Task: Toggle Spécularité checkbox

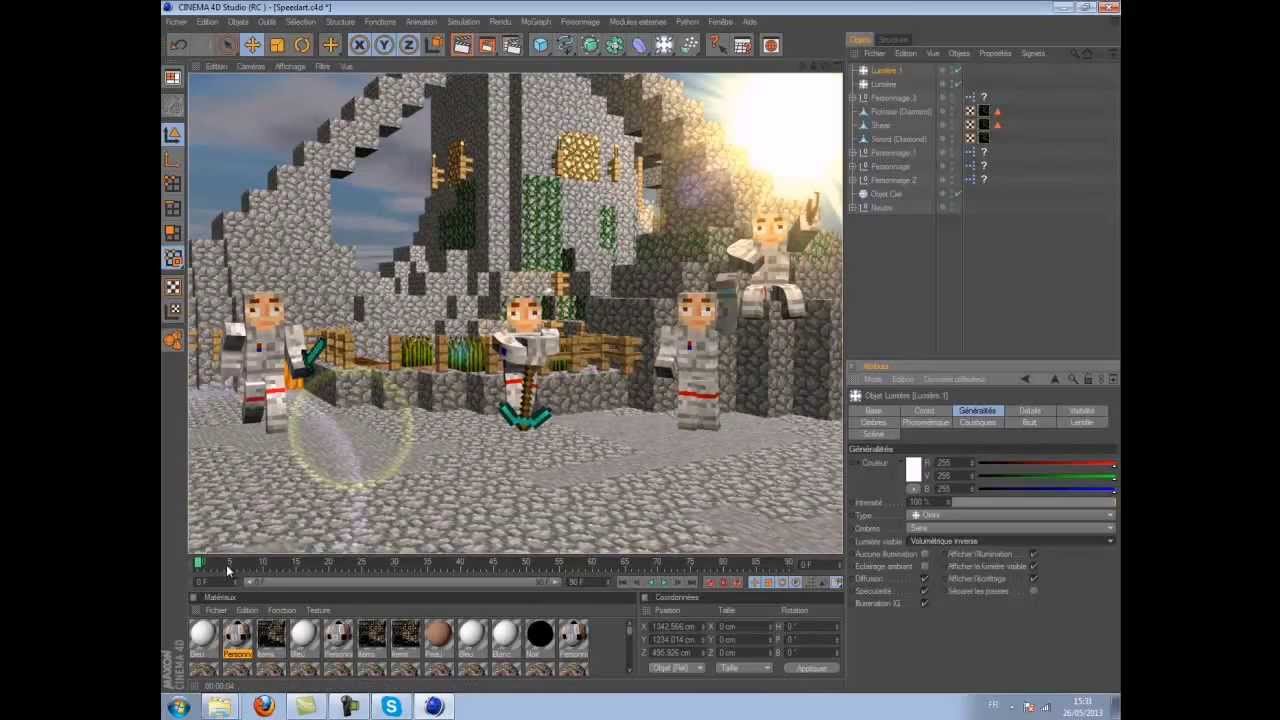Action: (924, 591)
